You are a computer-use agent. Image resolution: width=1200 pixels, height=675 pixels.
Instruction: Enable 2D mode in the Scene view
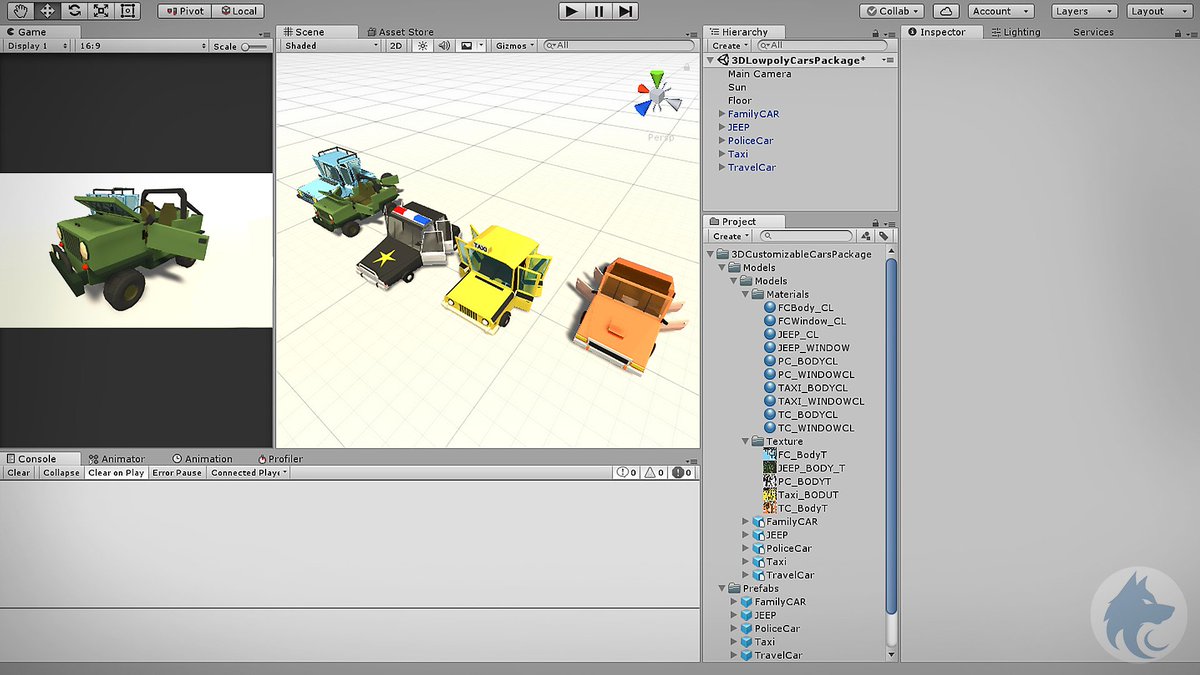(x=396, y=45)
